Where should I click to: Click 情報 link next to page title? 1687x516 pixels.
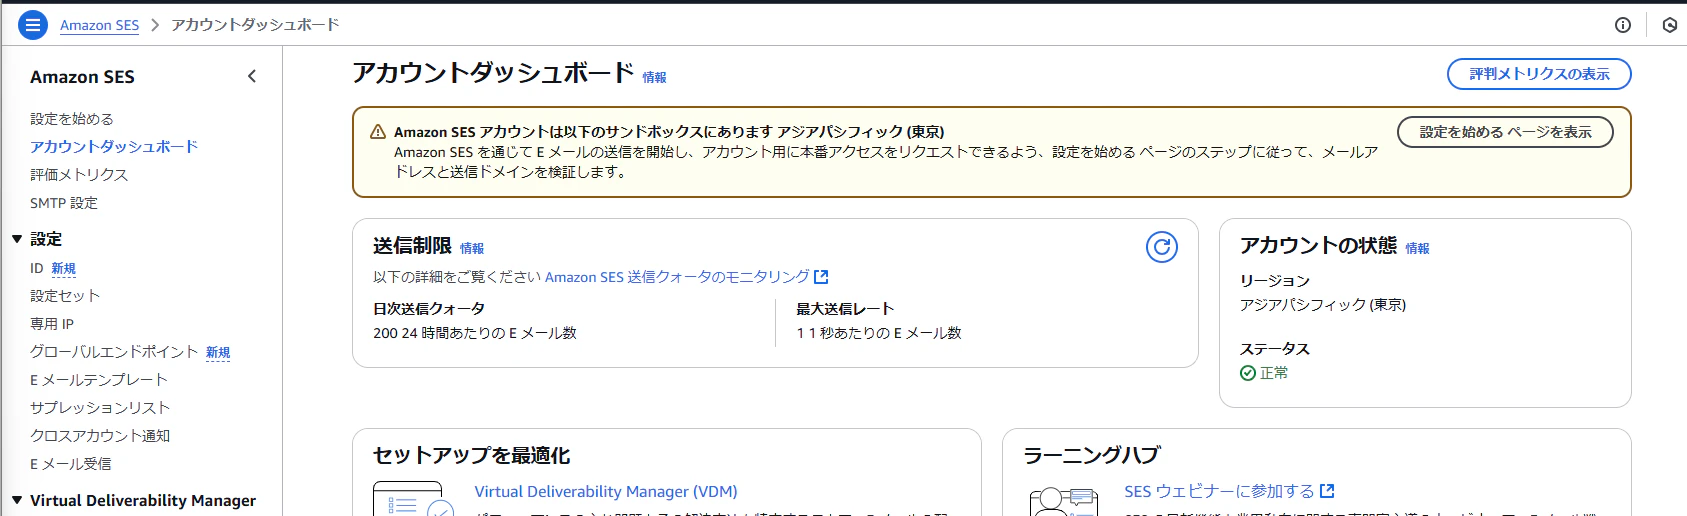point(654,77)
